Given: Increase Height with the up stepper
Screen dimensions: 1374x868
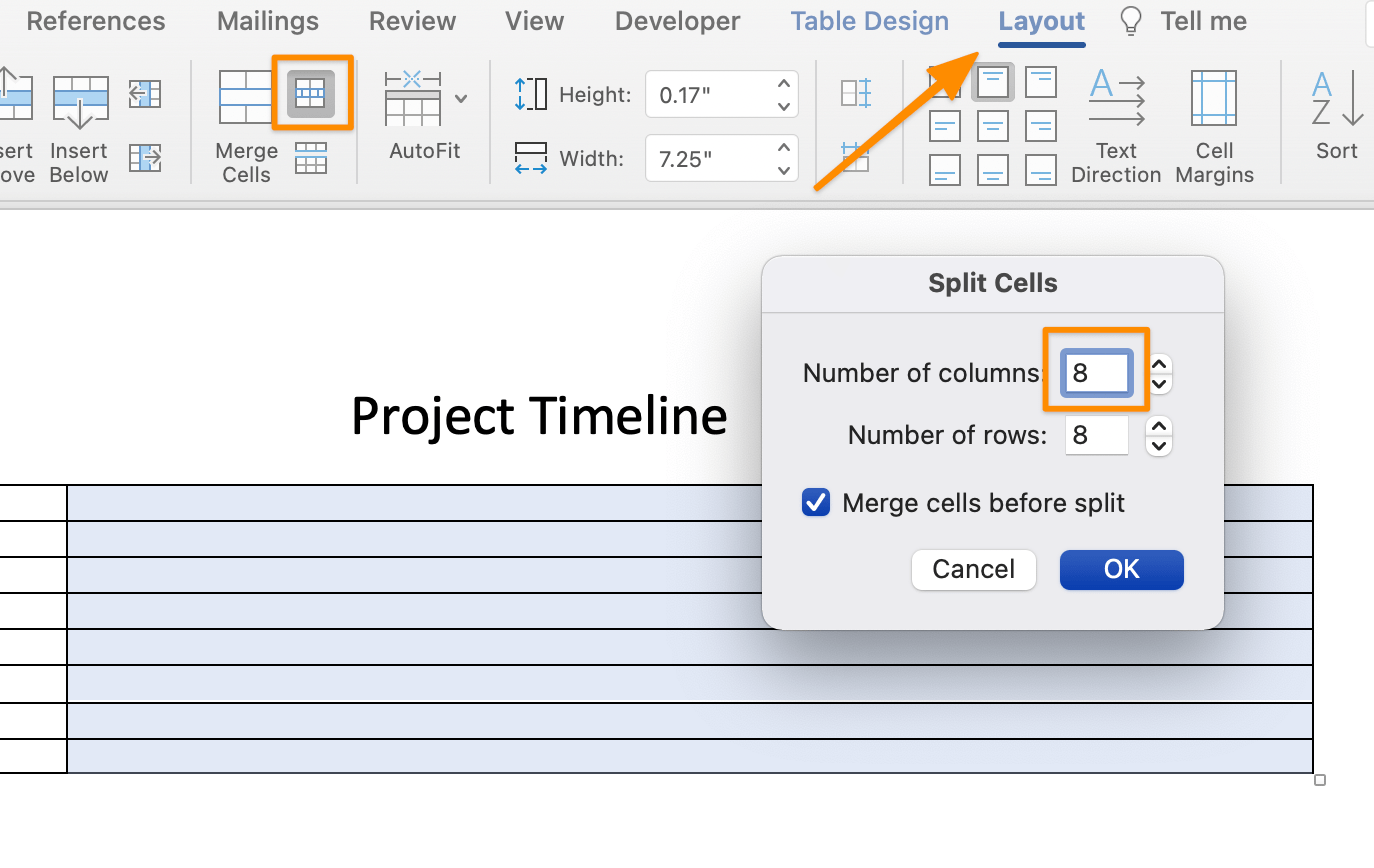Looking at the screenshot, I should 784,85.
